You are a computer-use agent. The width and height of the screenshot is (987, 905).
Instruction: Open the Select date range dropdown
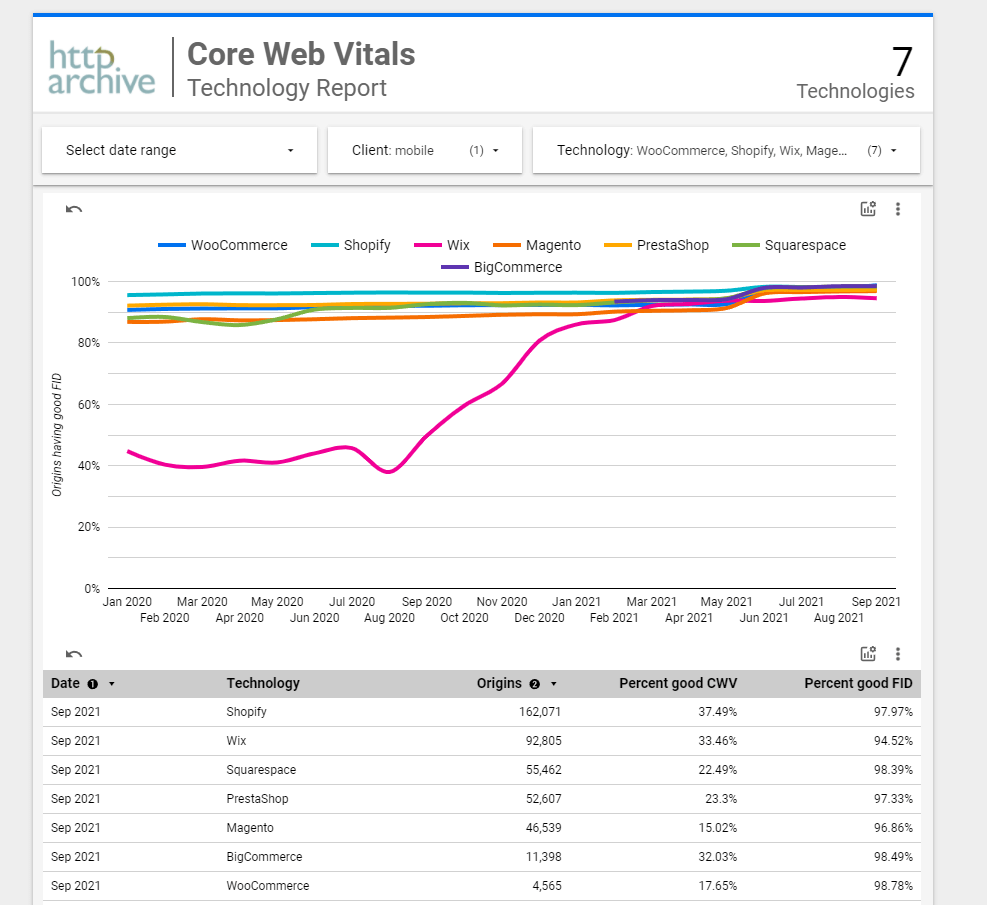(179, 150)
